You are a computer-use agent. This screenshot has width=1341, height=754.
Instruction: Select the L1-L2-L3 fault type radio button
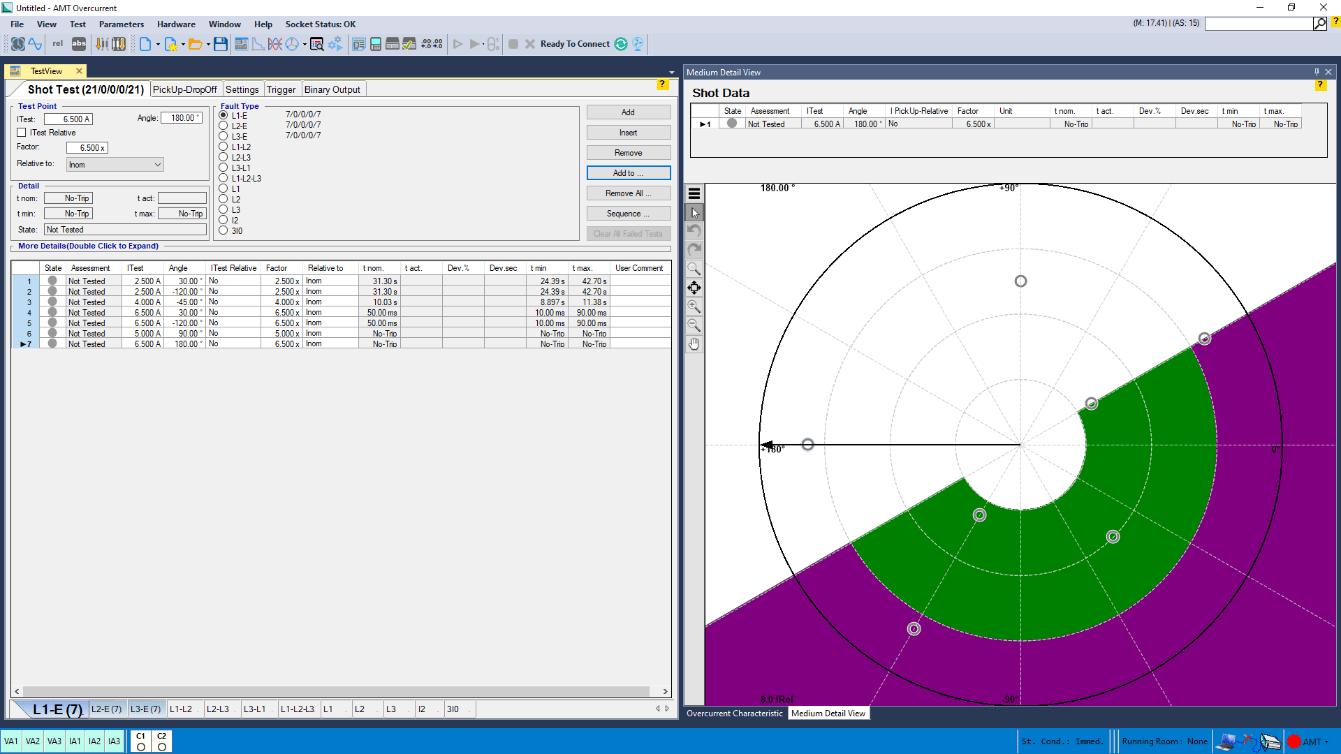tap(224, 178)
